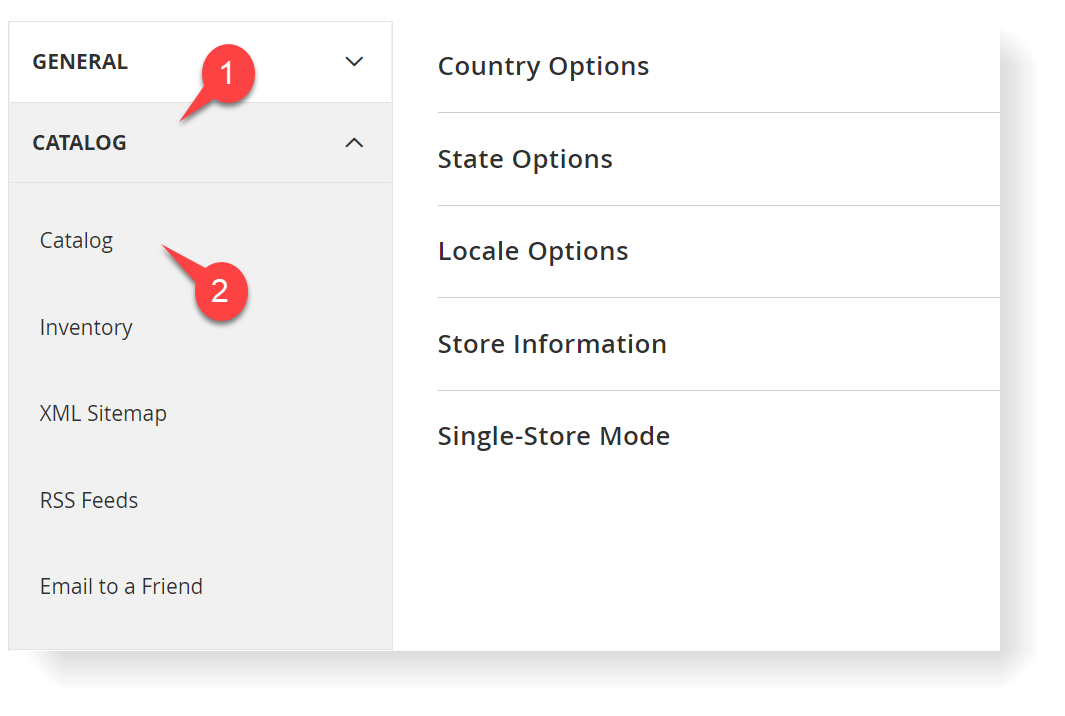Choose Email to a Friend option
This screenshot has height=716, width=1065.
click(121, 587)
